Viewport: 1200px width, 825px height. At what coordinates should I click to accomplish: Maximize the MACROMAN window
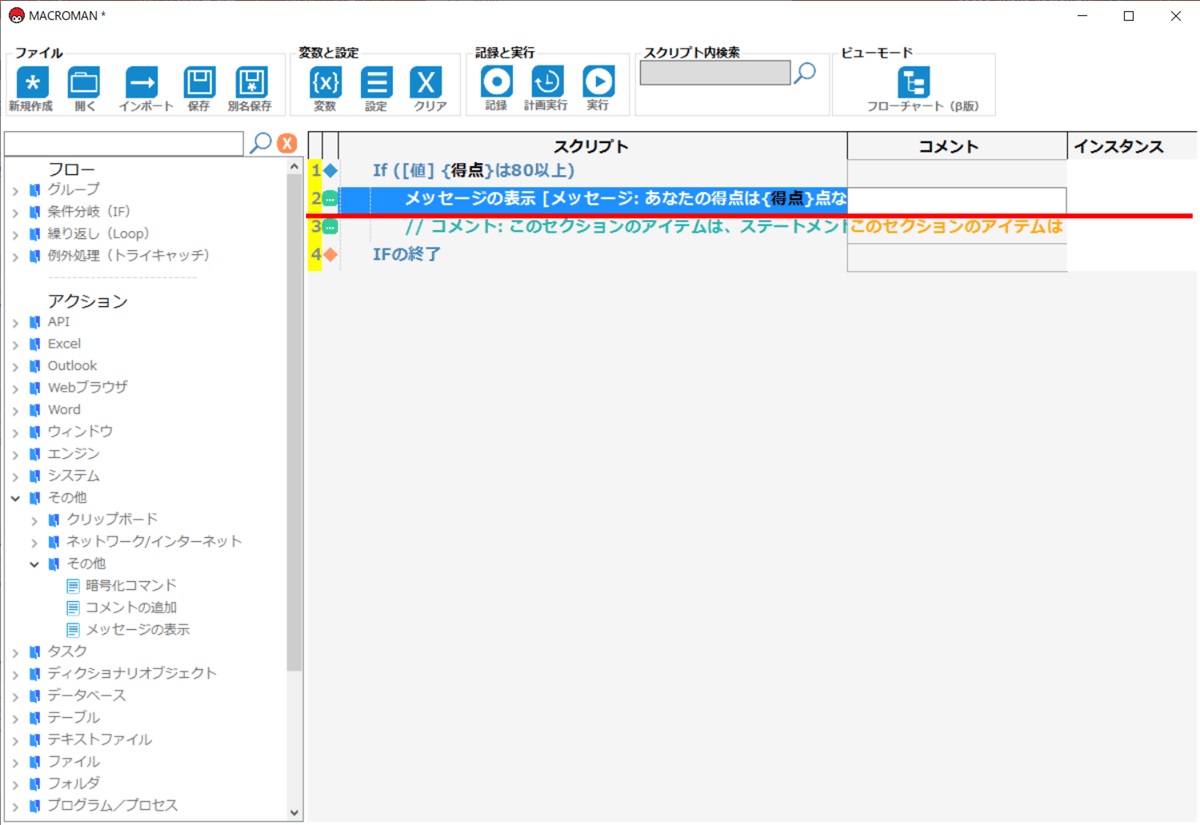(1128, 15)
